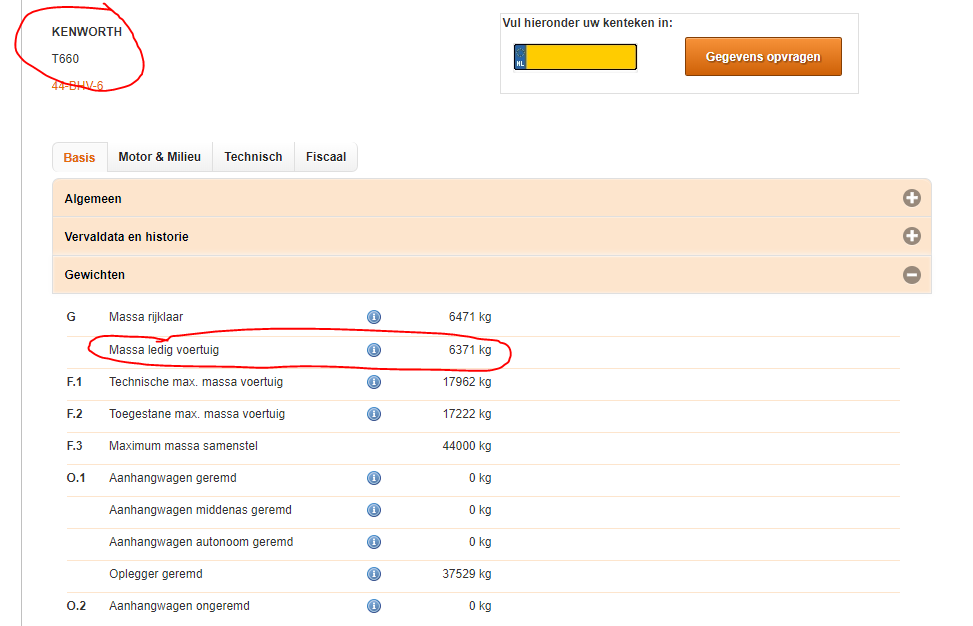Click info icon beside Aanhangwagen geremd

coord(374,478)
